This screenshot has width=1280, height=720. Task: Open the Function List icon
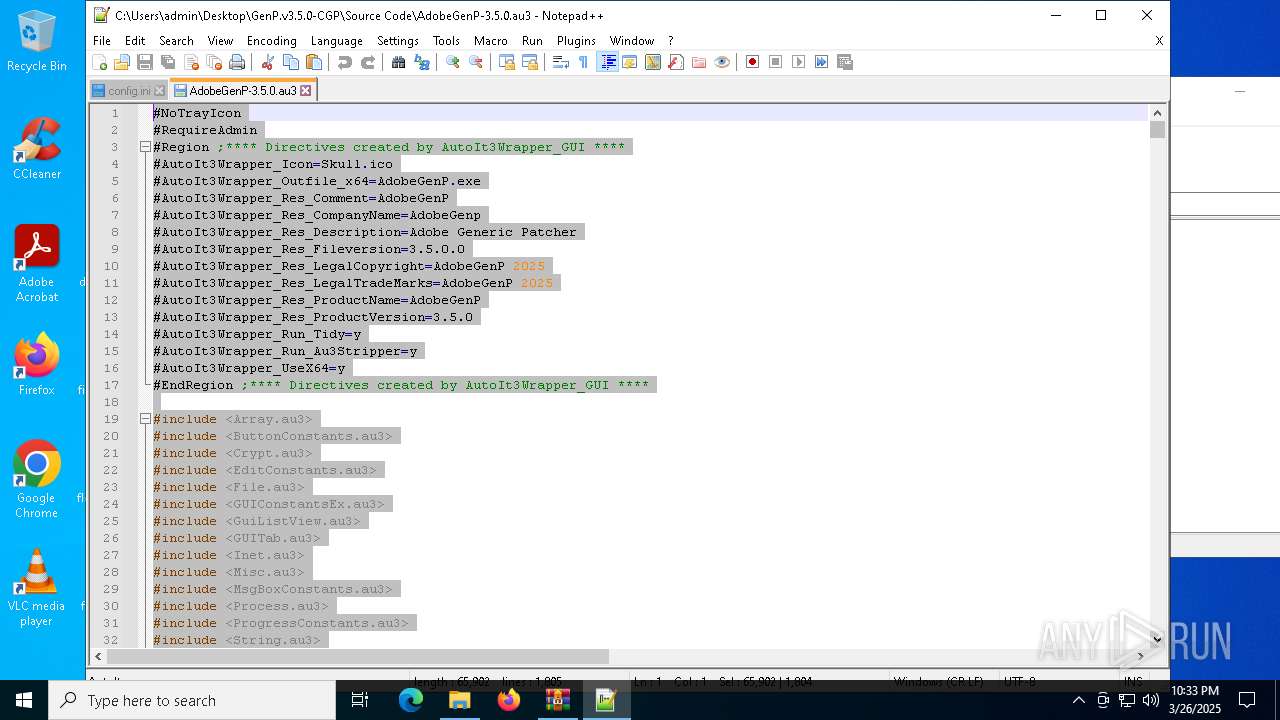[x=676, y=62]
